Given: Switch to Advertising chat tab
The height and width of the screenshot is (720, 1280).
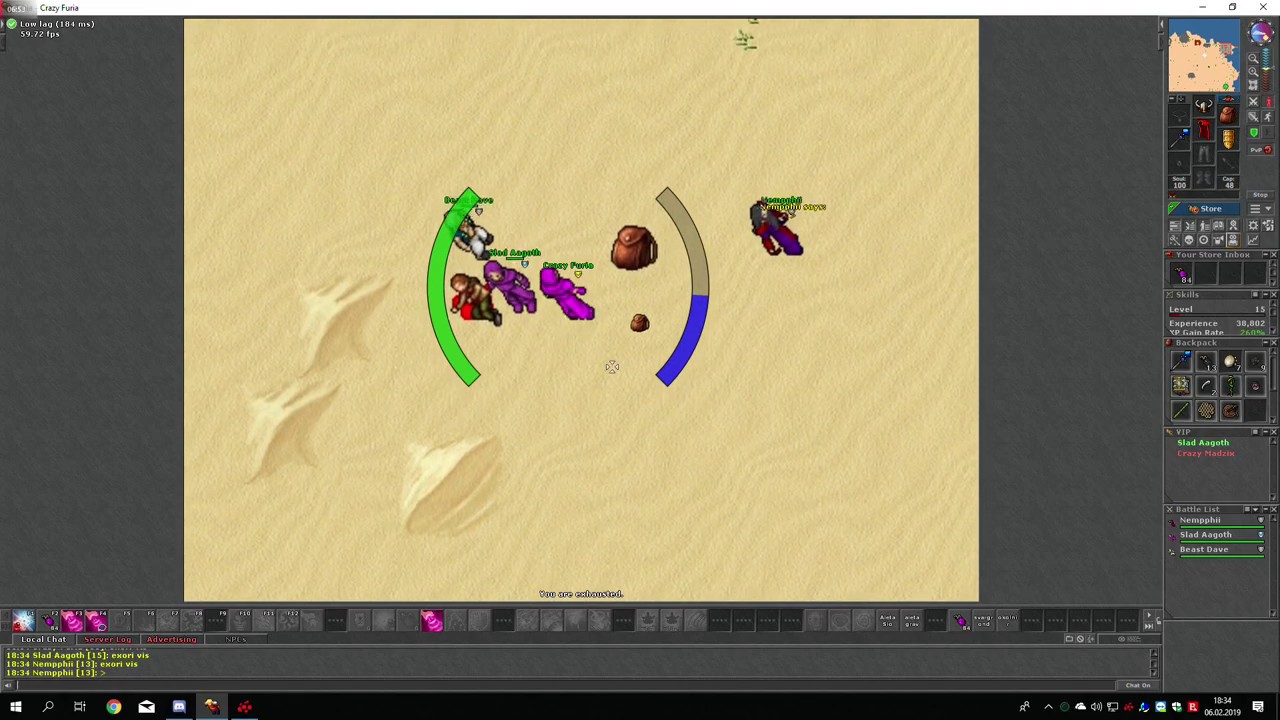Looking at the screenshot, I should pyautogui.click(x=172, y=640).
